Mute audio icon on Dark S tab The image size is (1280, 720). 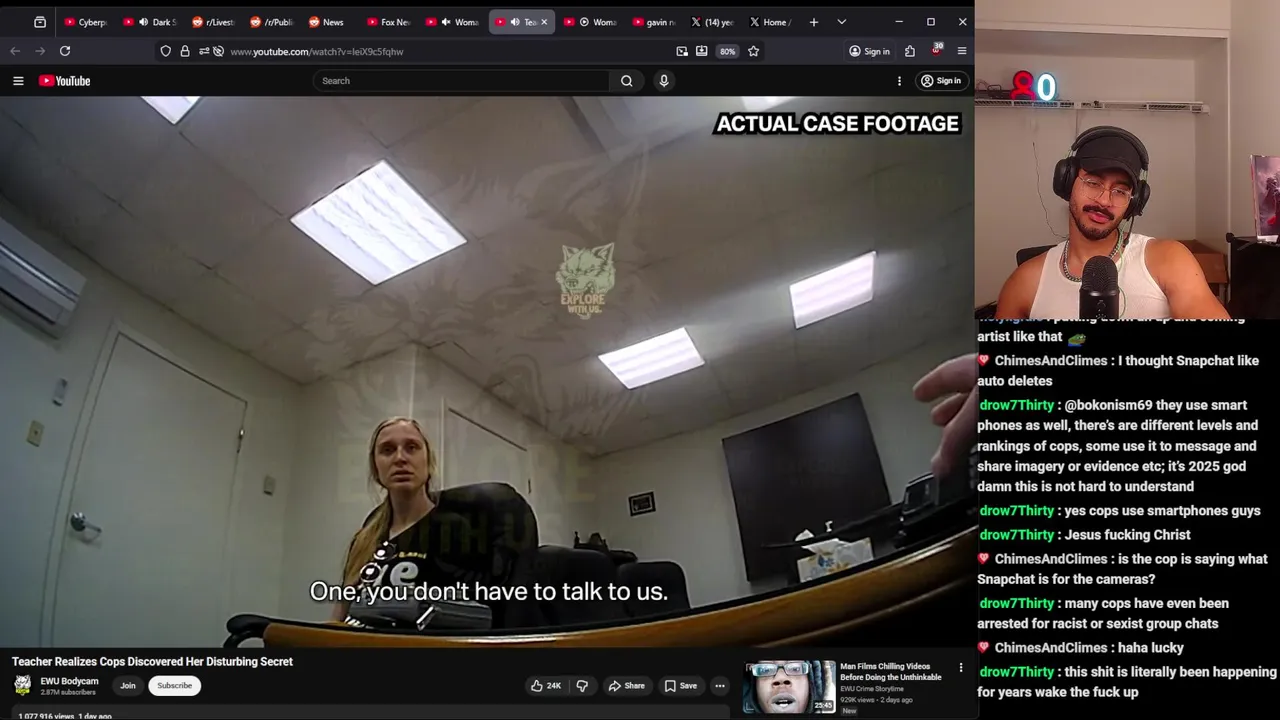coord(143,22)
